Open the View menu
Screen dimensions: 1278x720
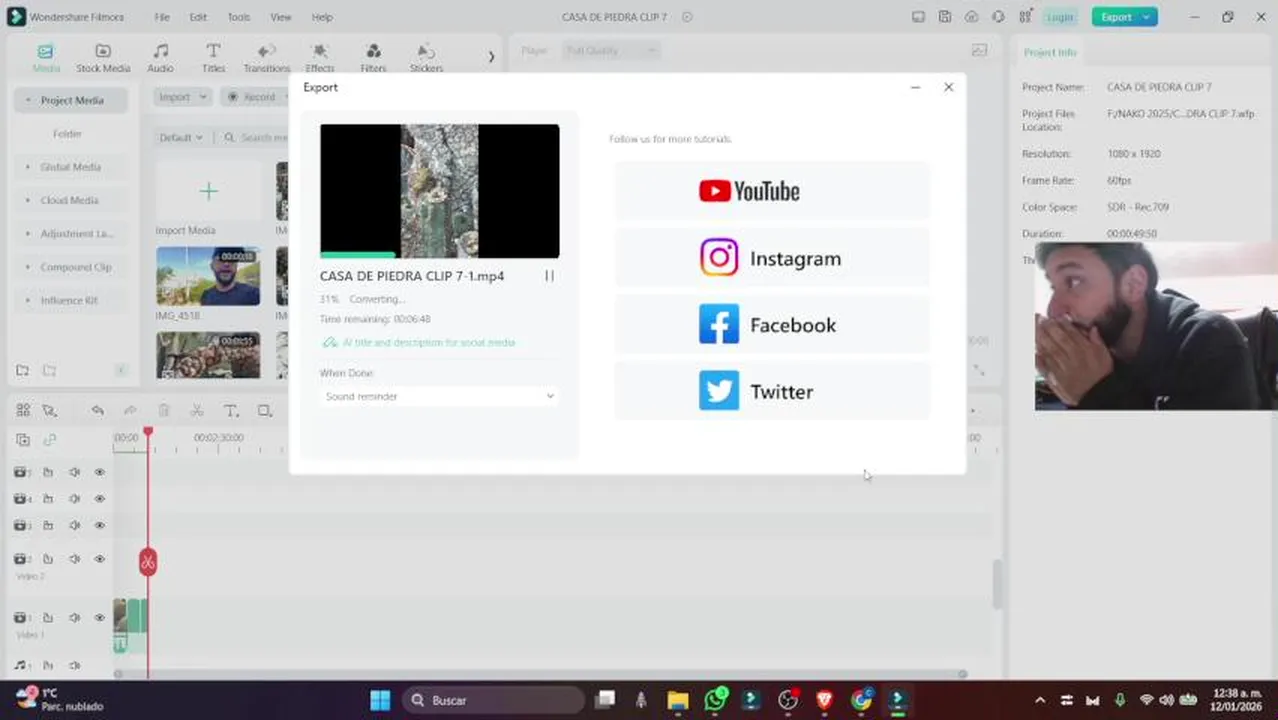click(281, 17)
